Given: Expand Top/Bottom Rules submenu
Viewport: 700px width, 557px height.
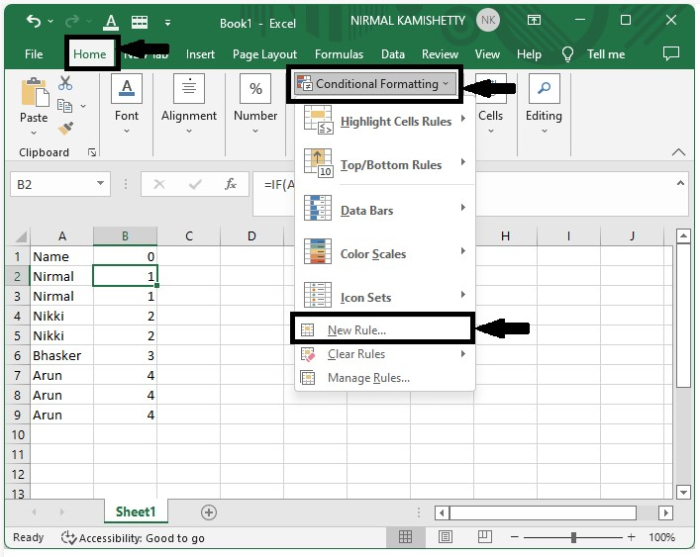Looking at the screenshot, I should pos(384,165).
